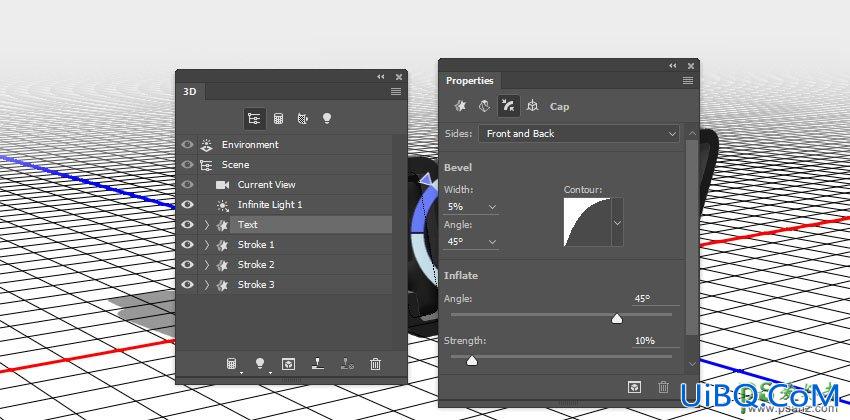Open the Bevel Width dropdown arrow
Screen dimensions: 850x420
(492, 207)
